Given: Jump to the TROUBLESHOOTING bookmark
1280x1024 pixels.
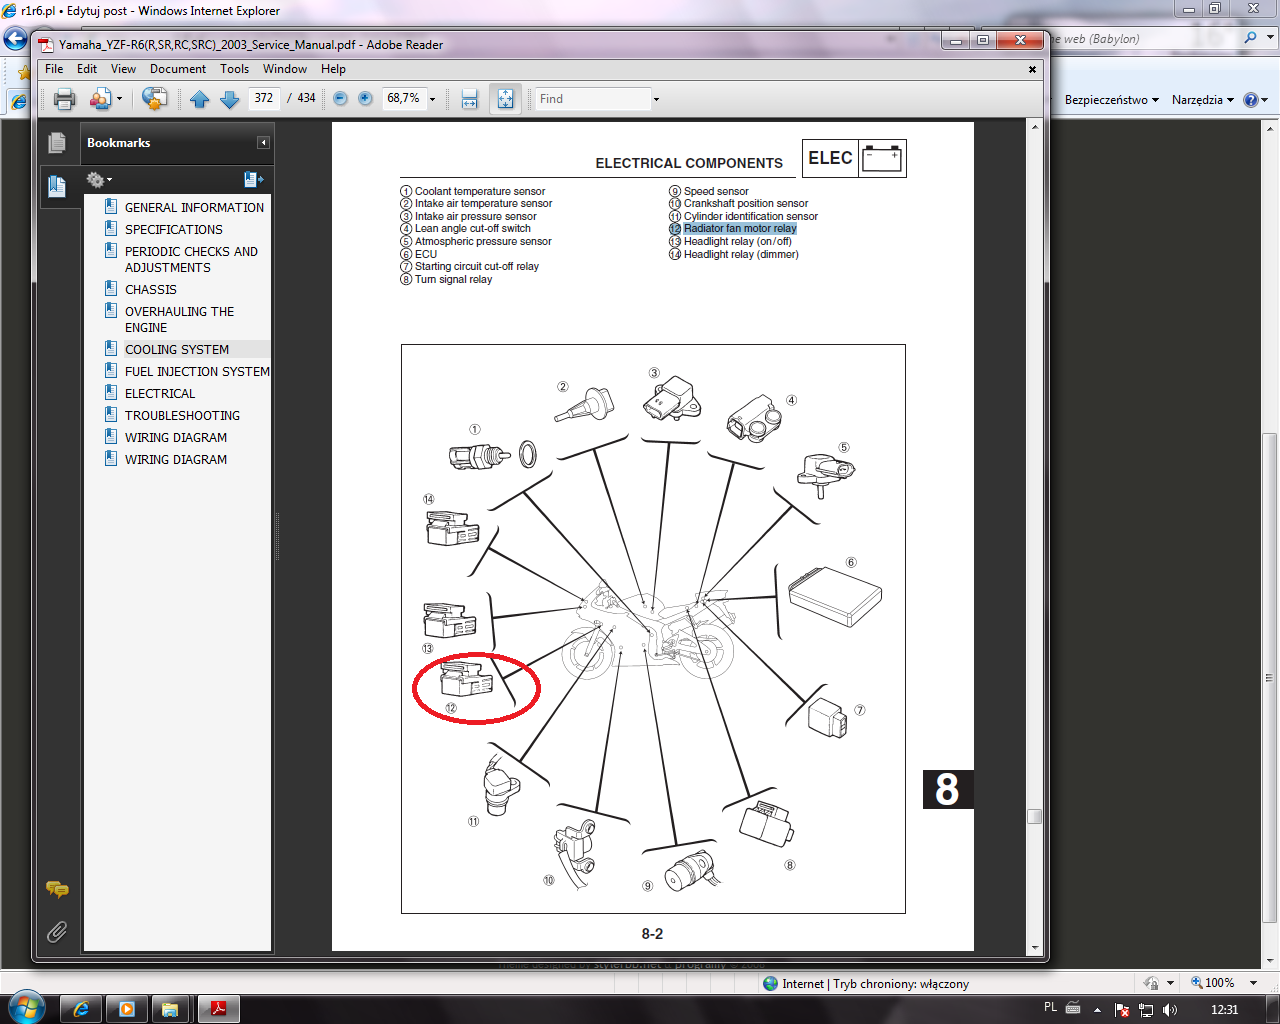Looking at the screenshot, I should (x=182, y=416).
